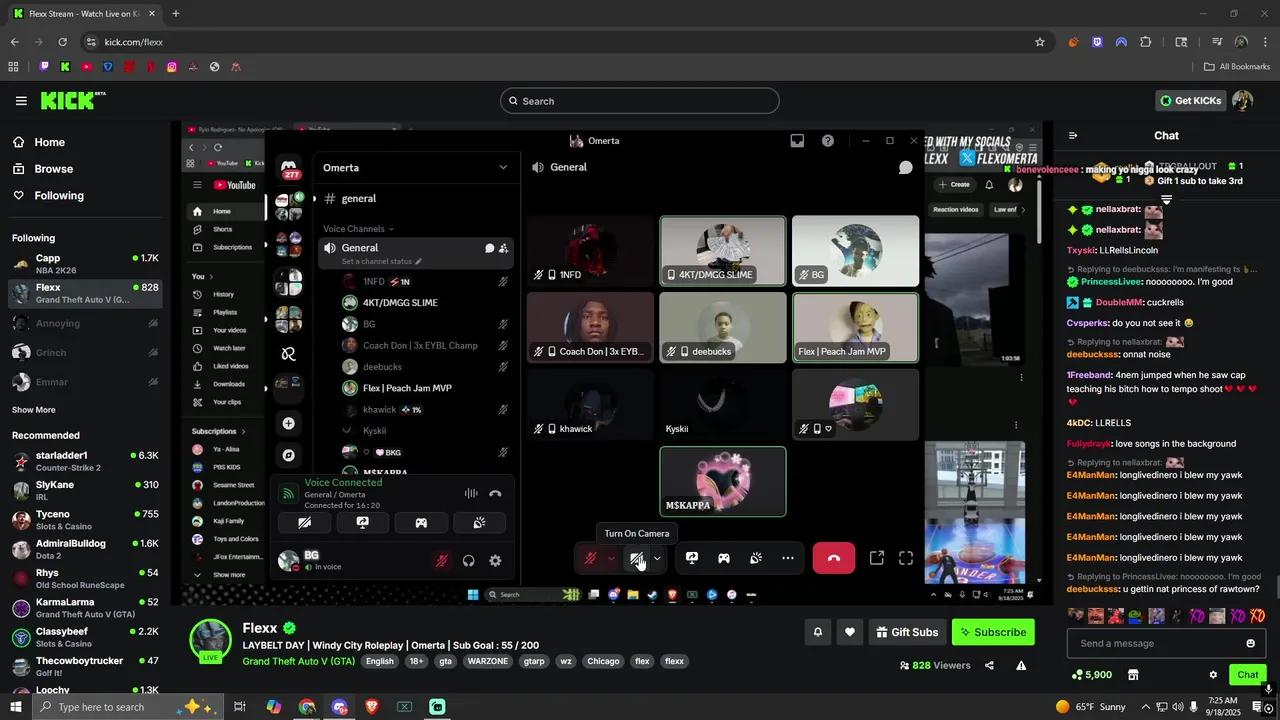The height and width of the screenshot is (720, 1280).
Task: Report the stream with warning icon
Action: pos(1021,666)
